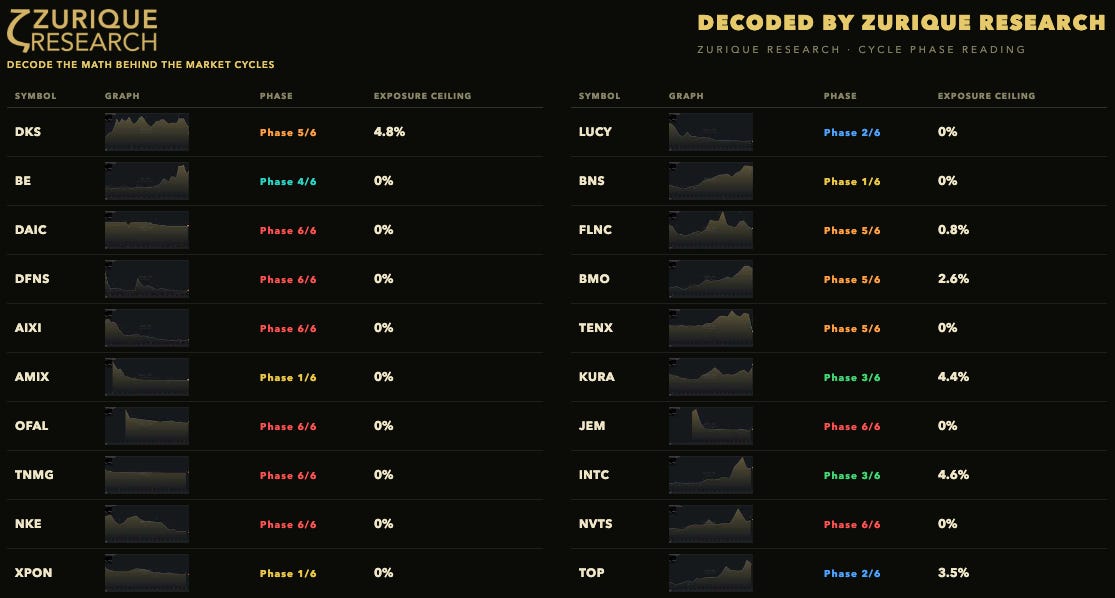Click the 4.8% exposure value for DKS
Screen dimensions: 1115x598
tap(389, 132)
